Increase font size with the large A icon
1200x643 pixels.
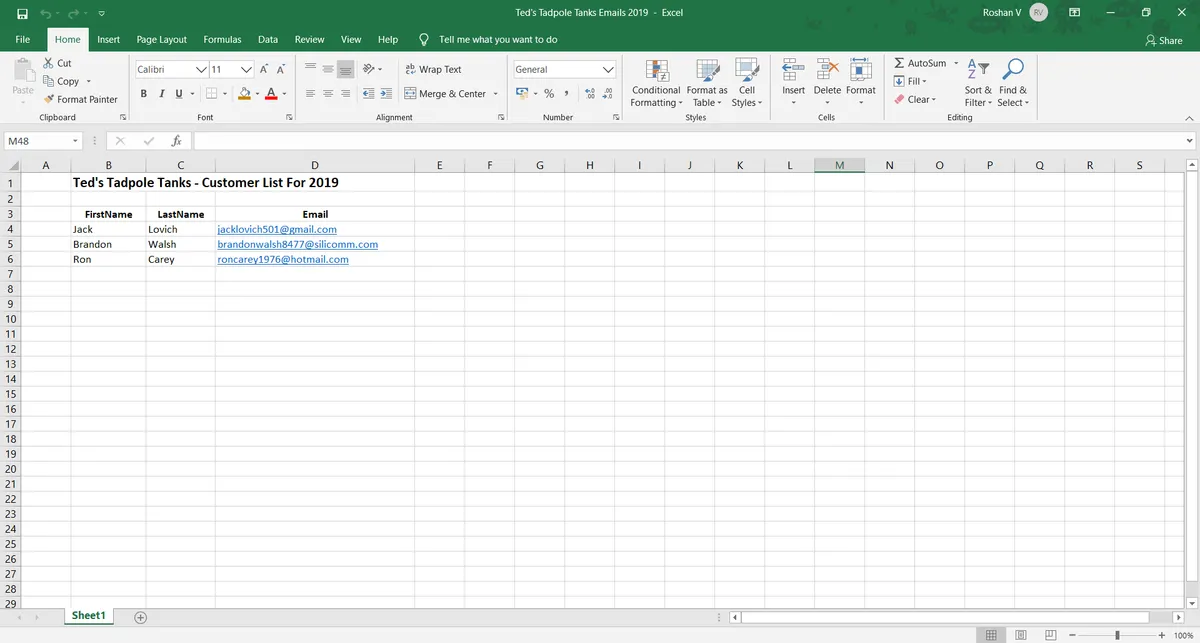tap(264, 69)
